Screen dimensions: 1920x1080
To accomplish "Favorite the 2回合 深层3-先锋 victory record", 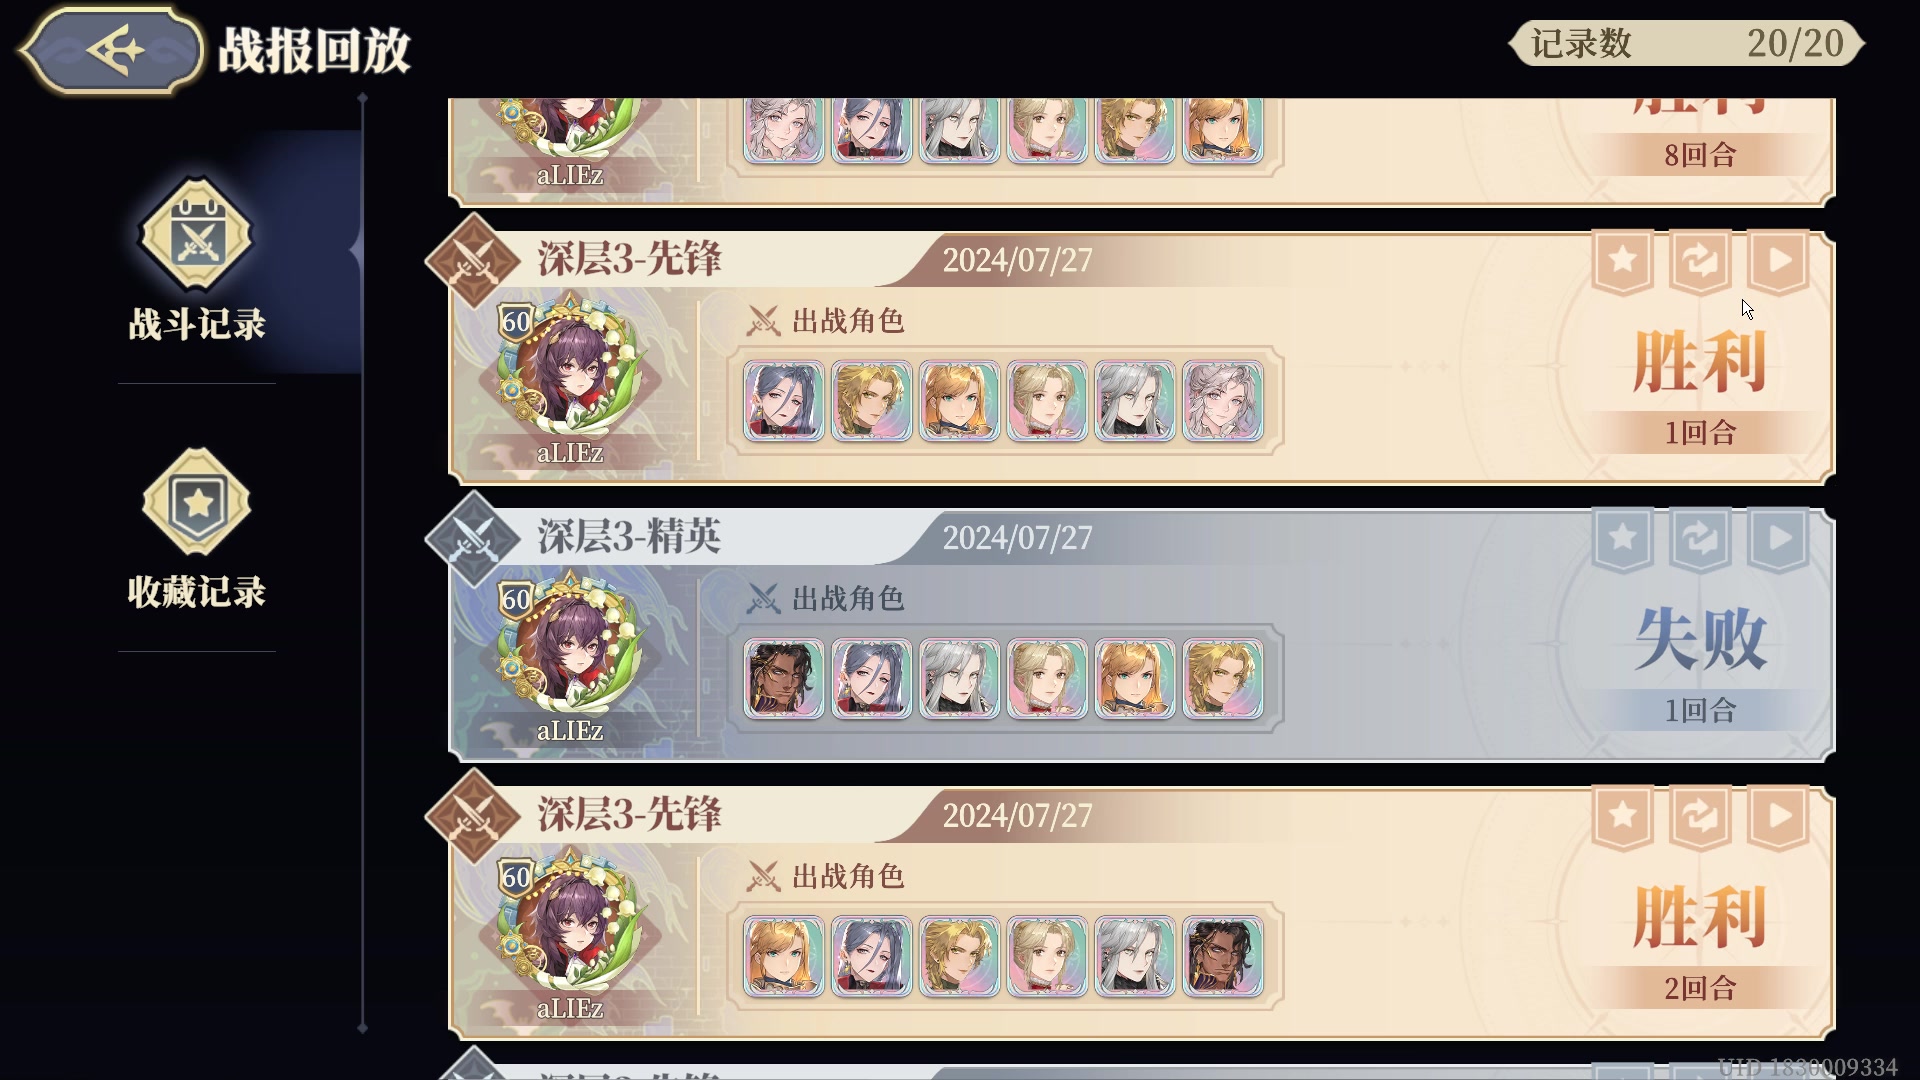I will click(1622, 817).
